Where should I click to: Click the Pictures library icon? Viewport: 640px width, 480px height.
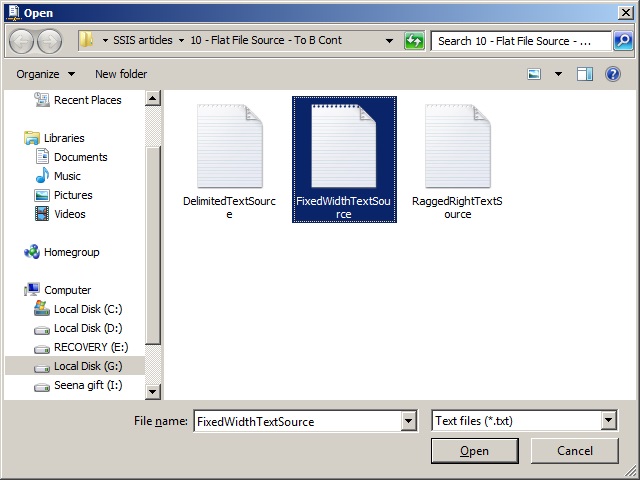tap(42, 195)
